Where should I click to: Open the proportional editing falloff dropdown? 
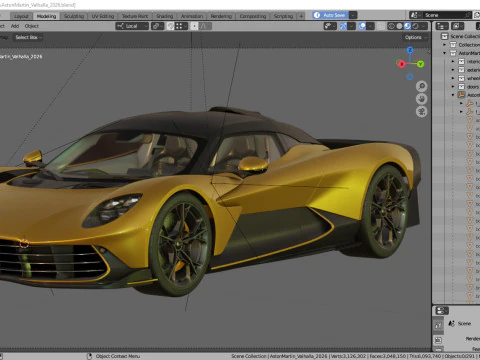pyautogui.click(x=205, y=26)
